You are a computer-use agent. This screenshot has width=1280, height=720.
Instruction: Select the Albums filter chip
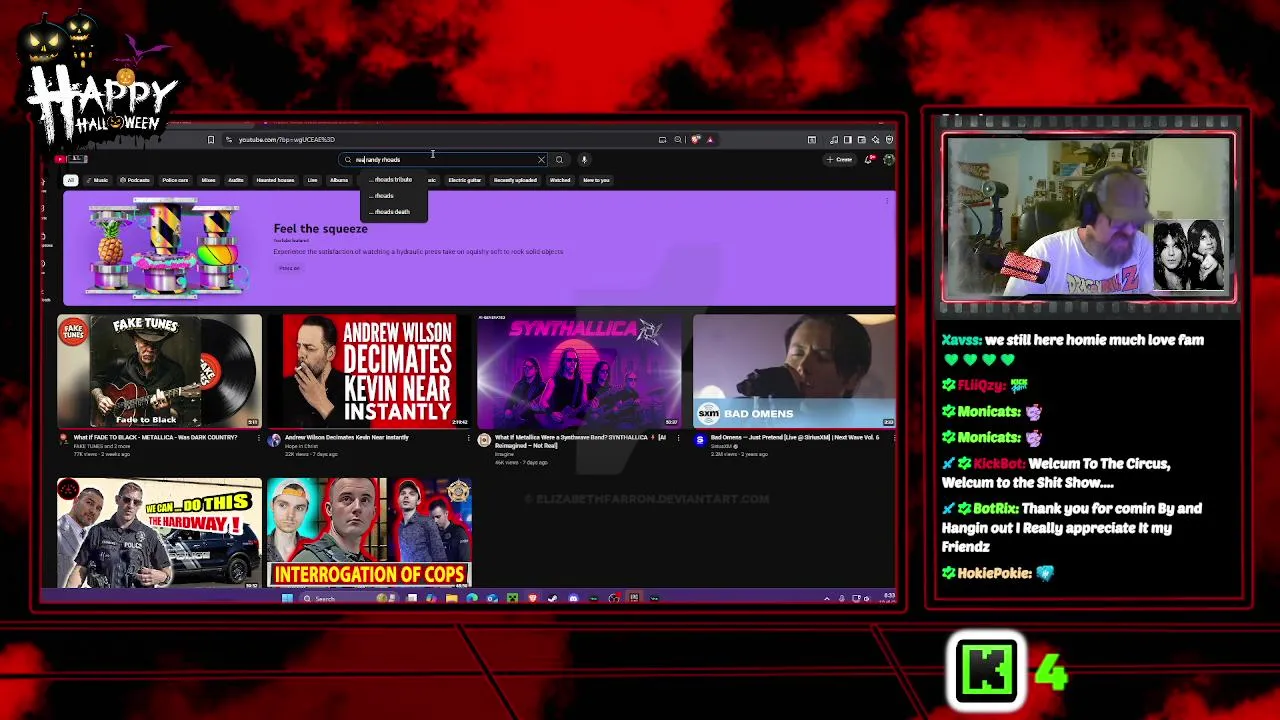click(339, 180)
